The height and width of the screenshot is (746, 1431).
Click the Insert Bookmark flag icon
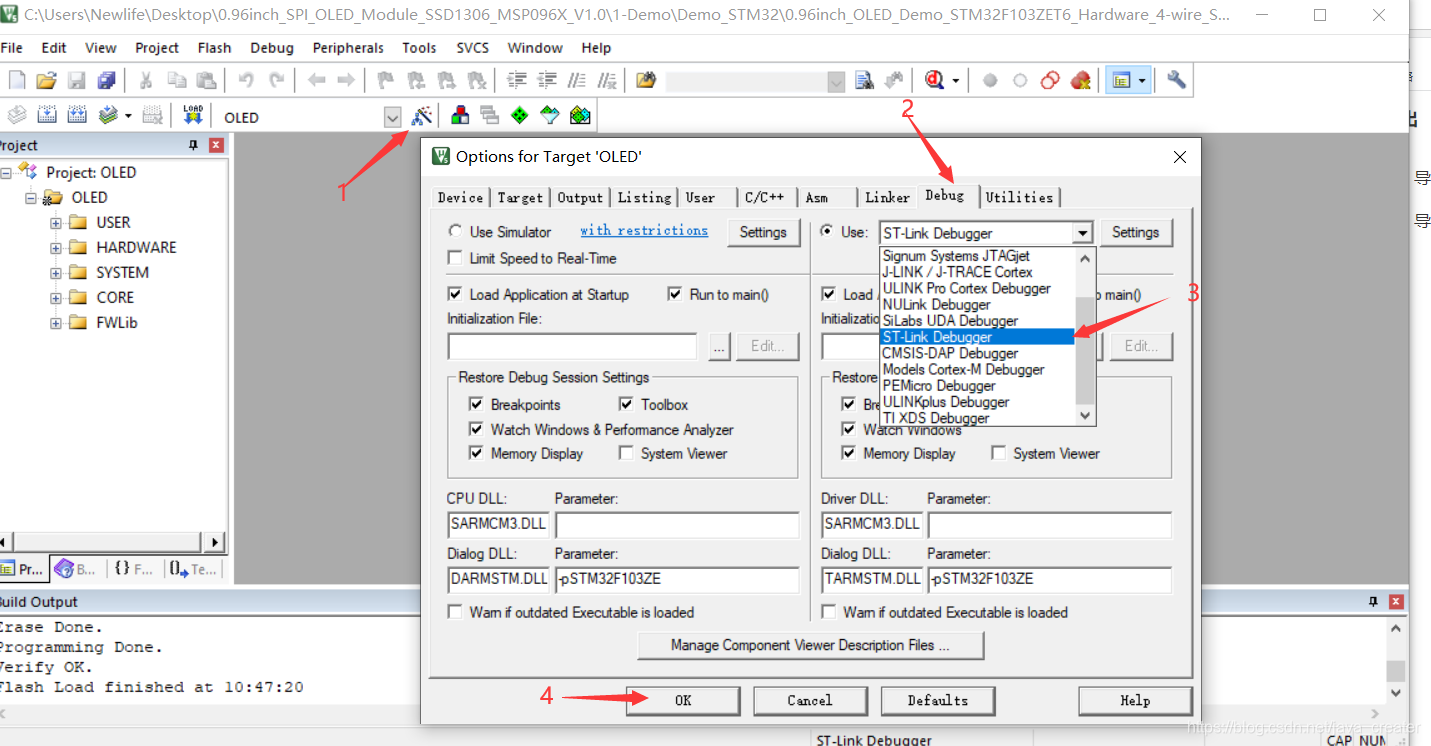click(x=386, y=81)
